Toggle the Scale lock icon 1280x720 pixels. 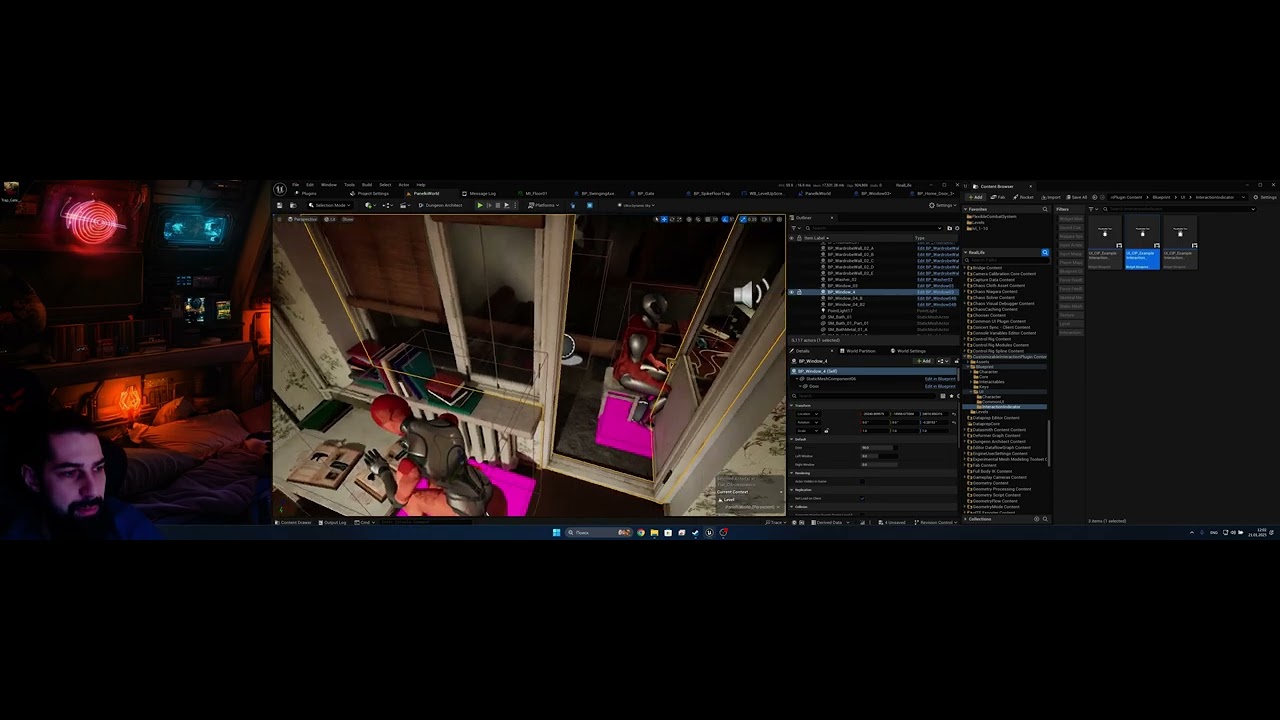827,431
